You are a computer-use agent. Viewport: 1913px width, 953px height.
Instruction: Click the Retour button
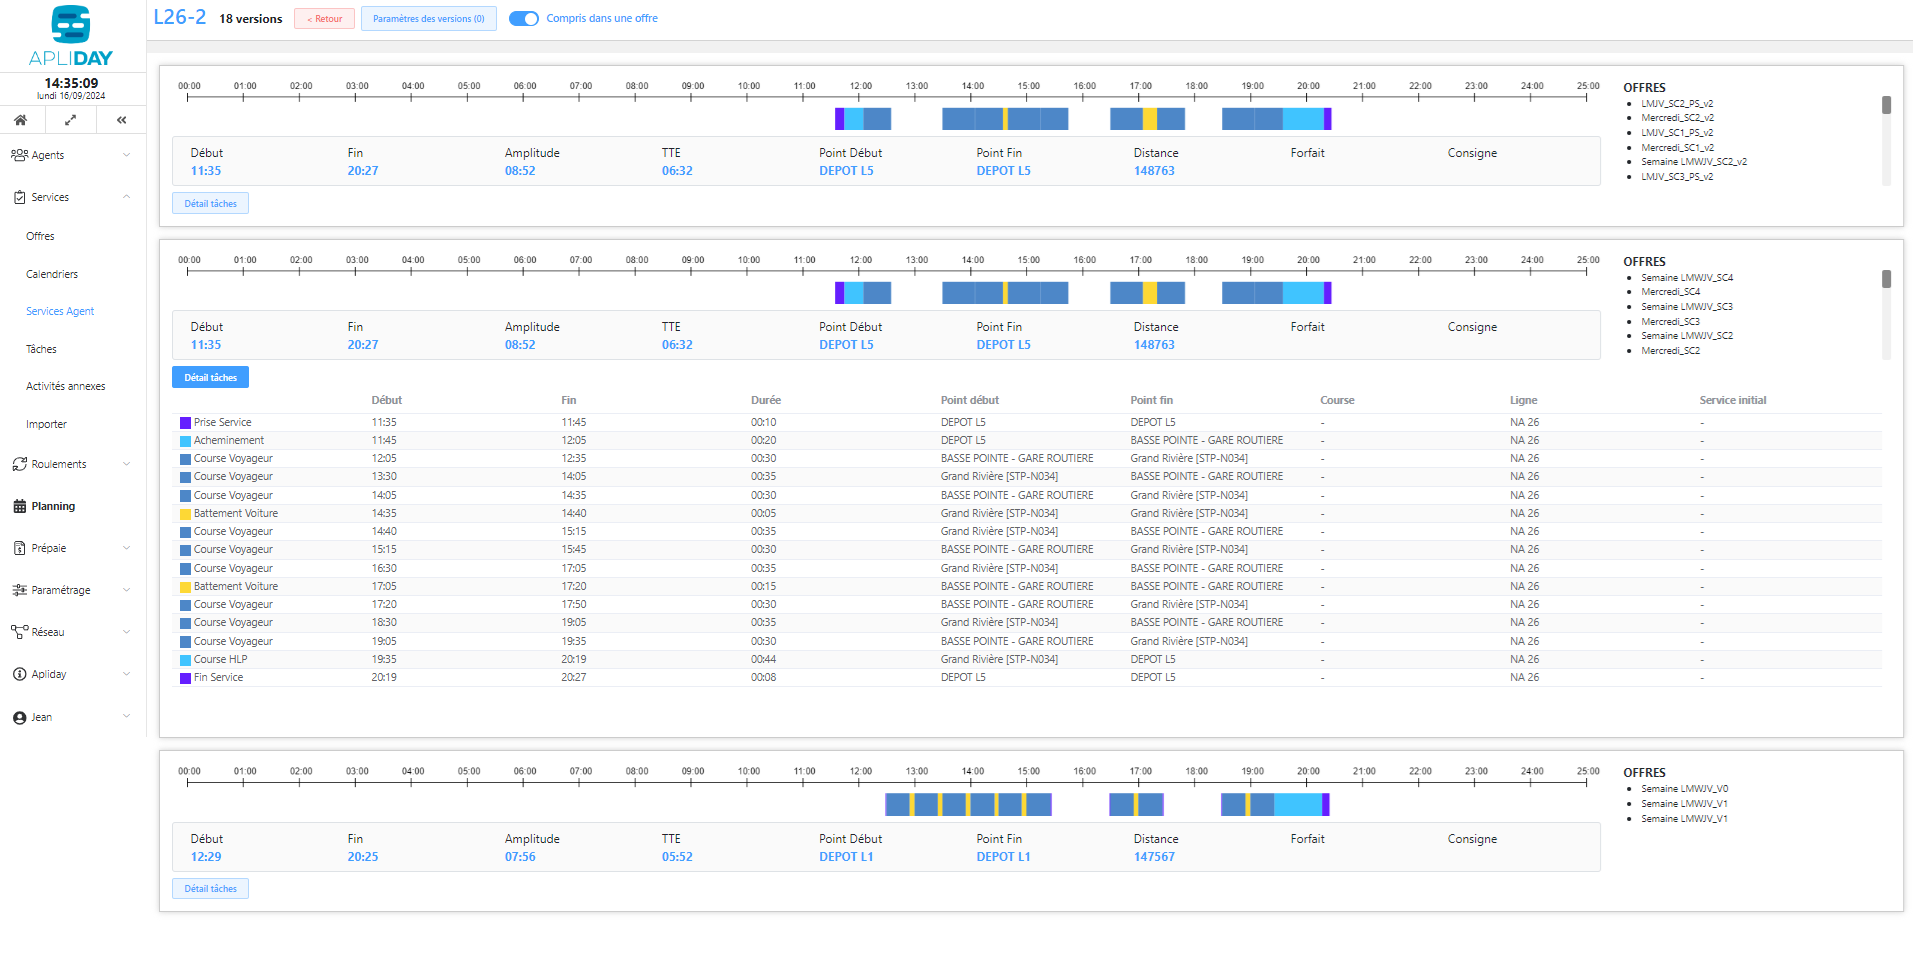(324, 19)
